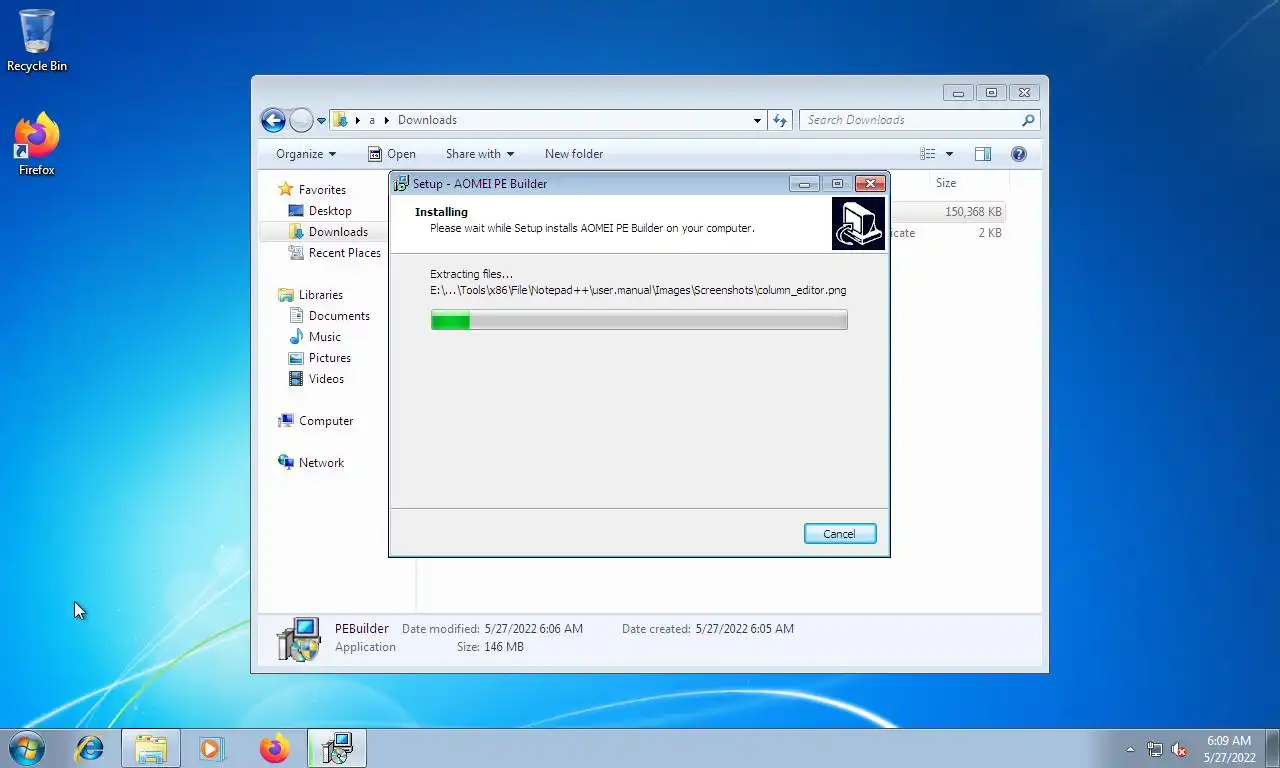Minimize the Setup installer window

pyautogui.click(x=804, y=184)
